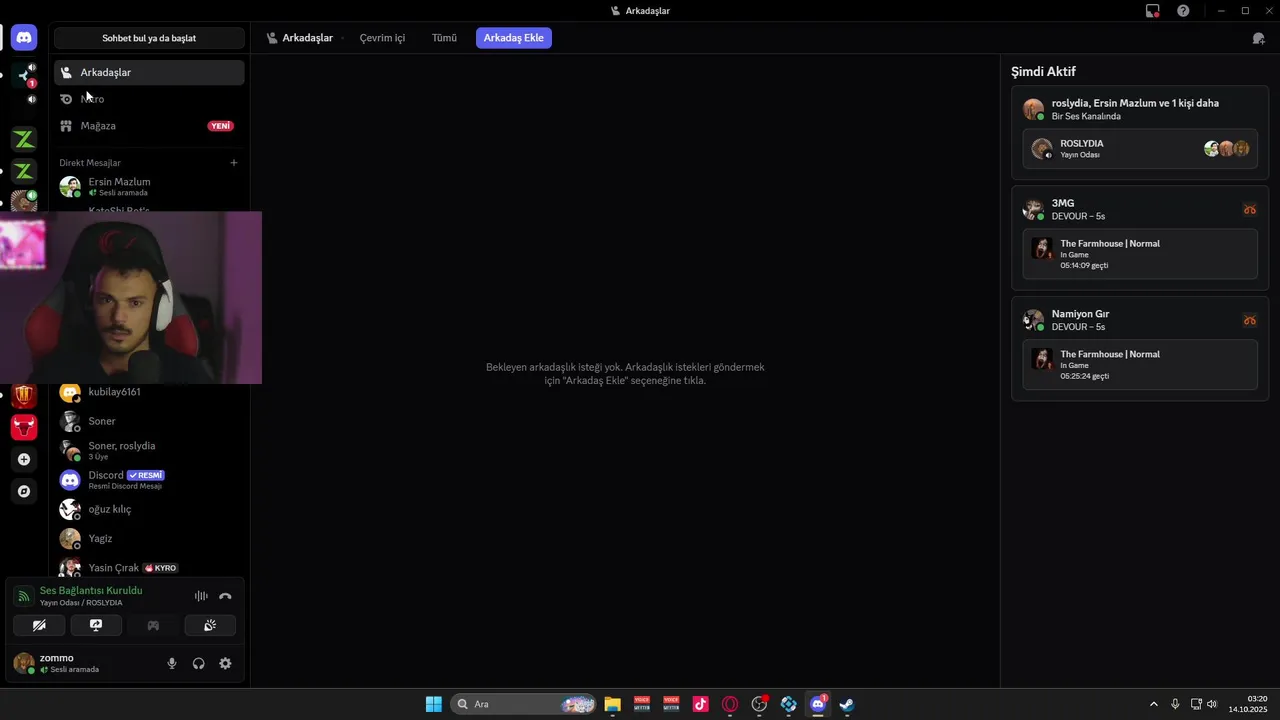Open the Discover servers compass icon

click(24, 491)
